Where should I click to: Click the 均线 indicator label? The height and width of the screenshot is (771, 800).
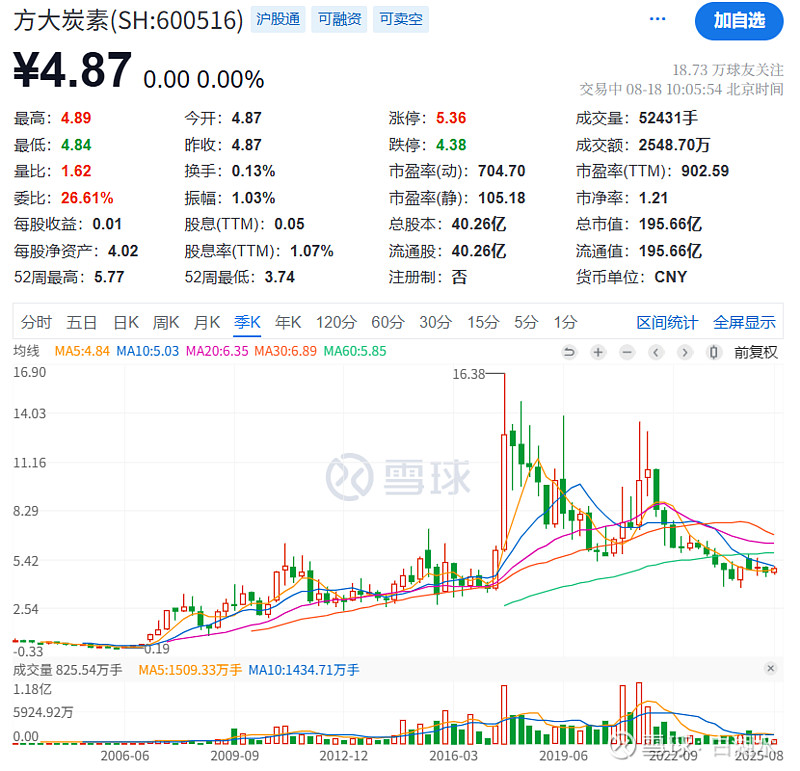coord(26,351)
